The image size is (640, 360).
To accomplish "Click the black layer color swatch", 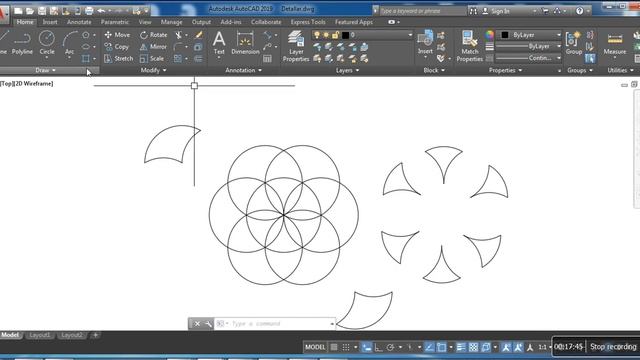I will [x=345, y=35].
